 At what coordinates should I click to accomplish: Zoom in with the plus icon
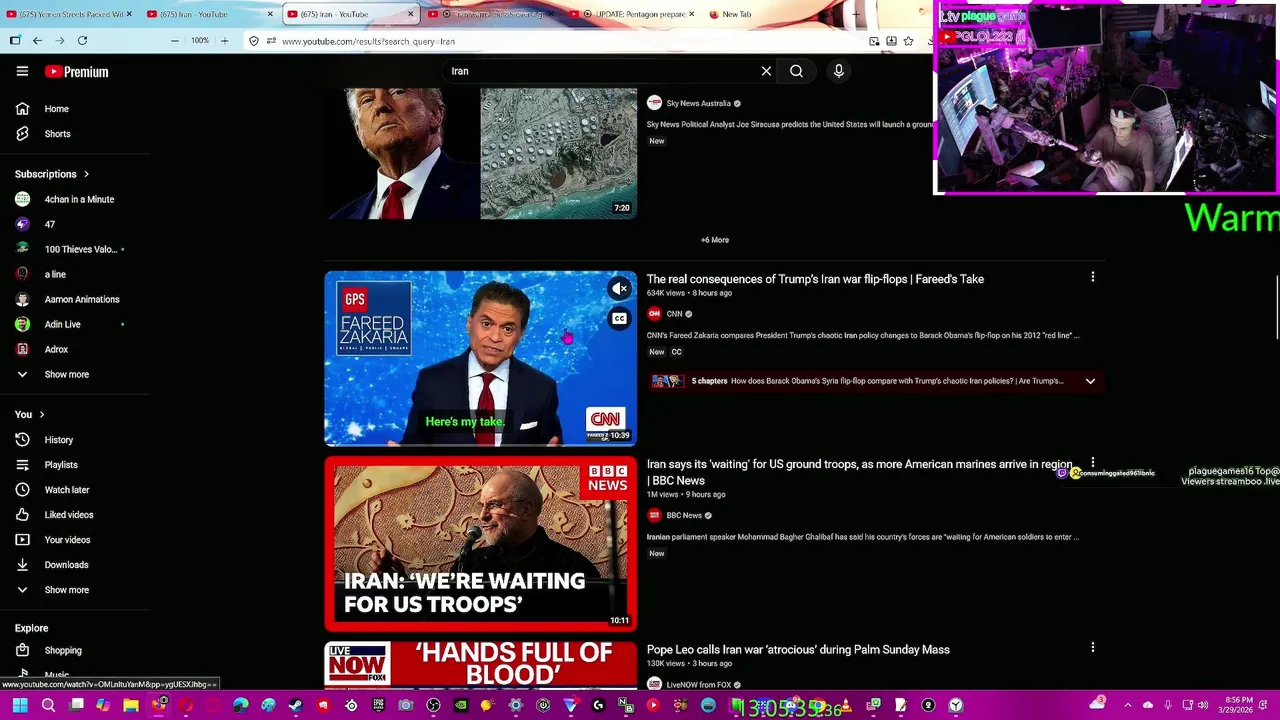224,41
